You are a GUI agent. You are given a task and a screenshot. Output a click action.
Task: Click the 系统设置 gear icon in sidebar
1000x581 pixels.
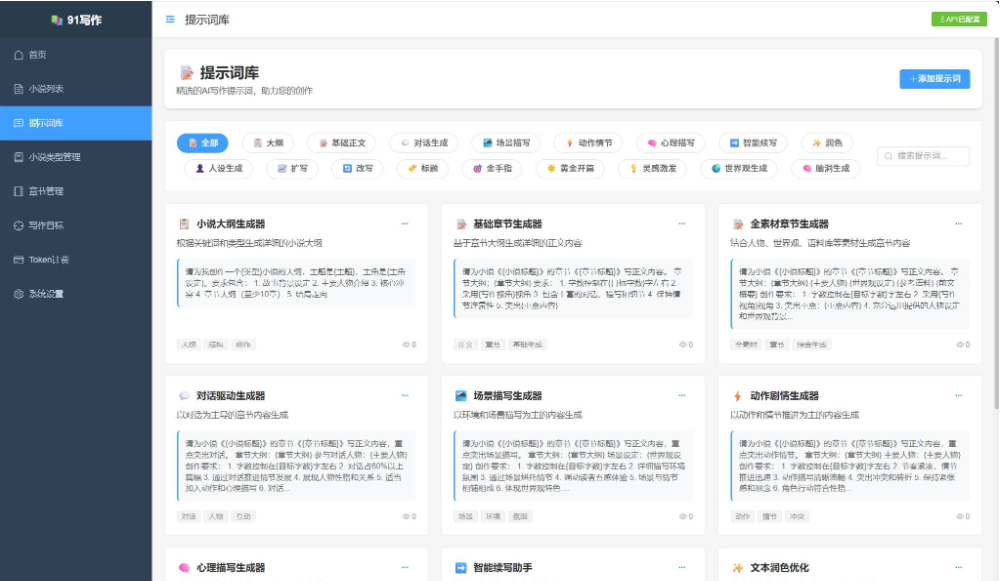point(18,294)
